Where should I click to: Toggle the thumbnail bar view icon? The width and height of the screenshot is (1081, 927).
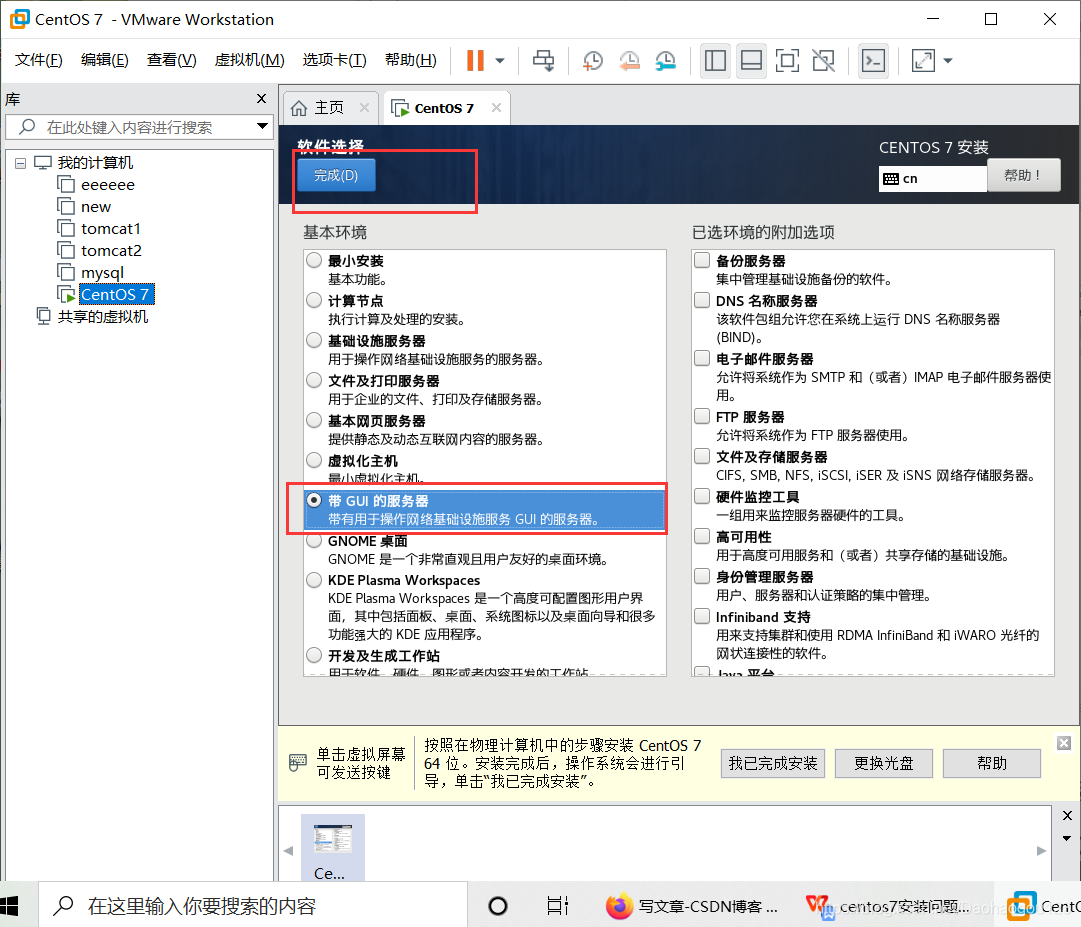(x=751, y=61)
